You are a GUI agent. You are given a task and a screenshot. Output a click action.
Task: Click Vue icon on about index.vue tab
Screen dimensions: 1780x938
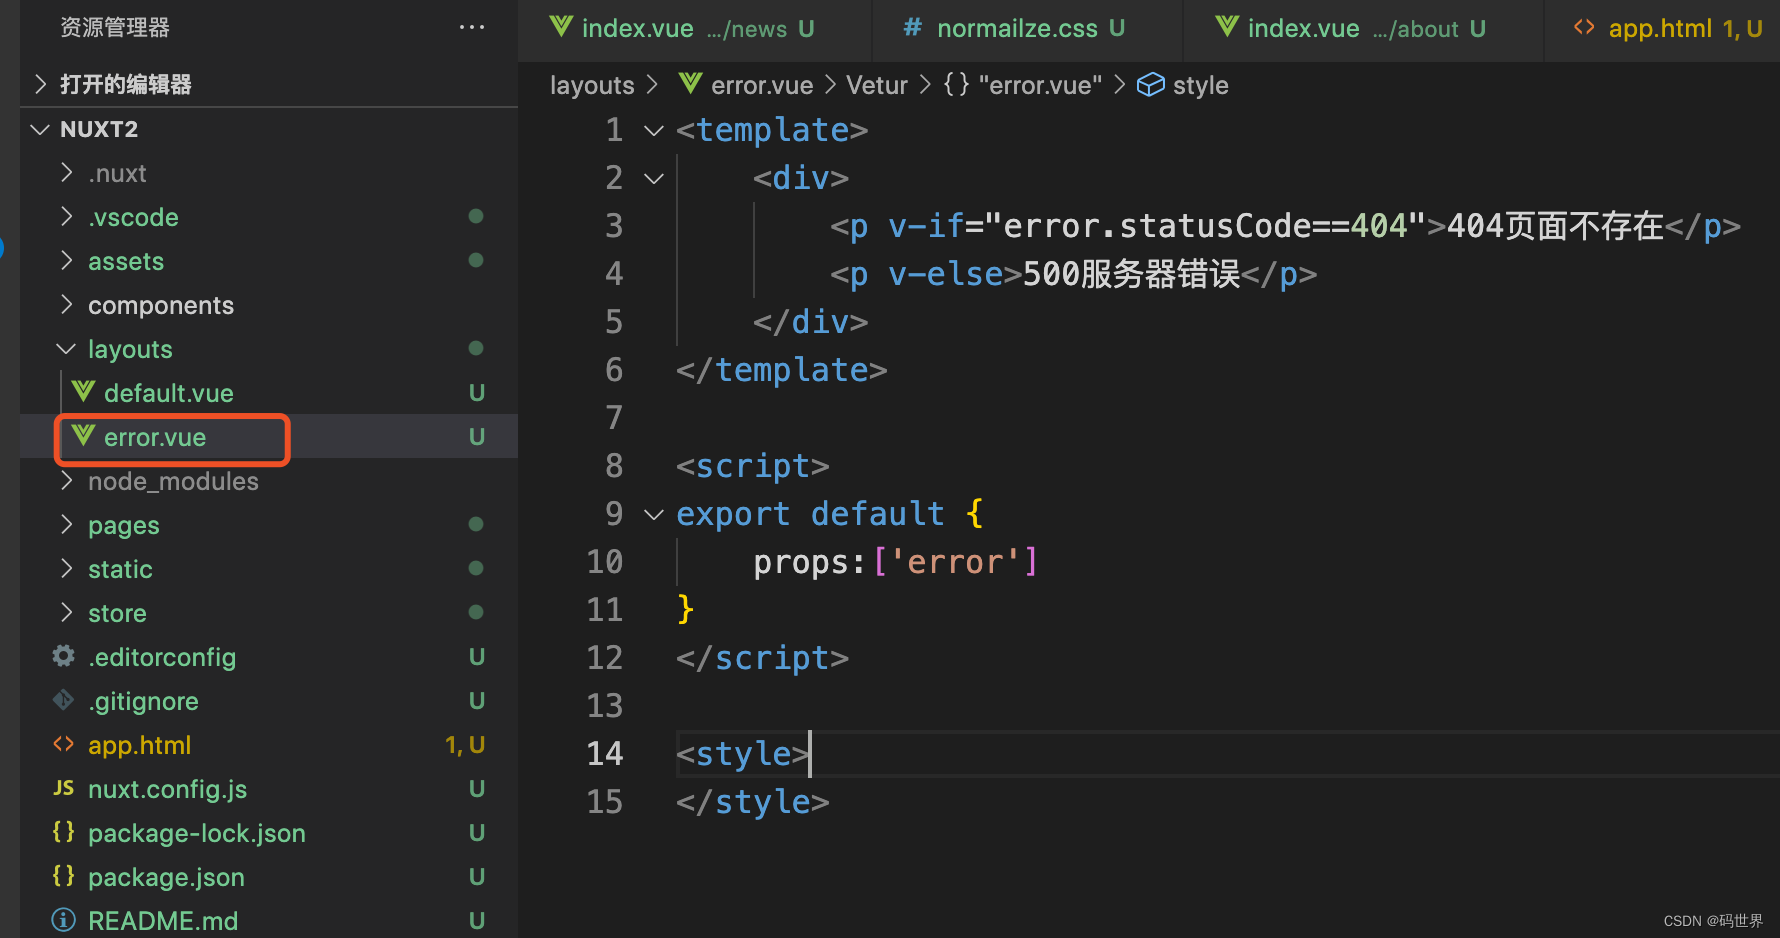pyautogui.click(x=1227, y=27)
